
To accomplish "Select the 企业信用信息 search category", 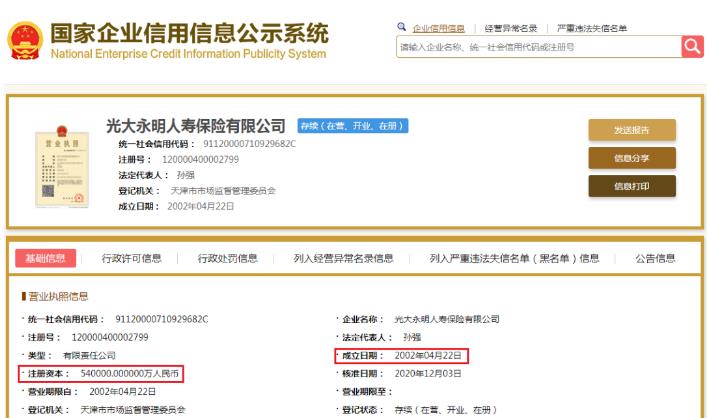I will [x=439, y=28].
